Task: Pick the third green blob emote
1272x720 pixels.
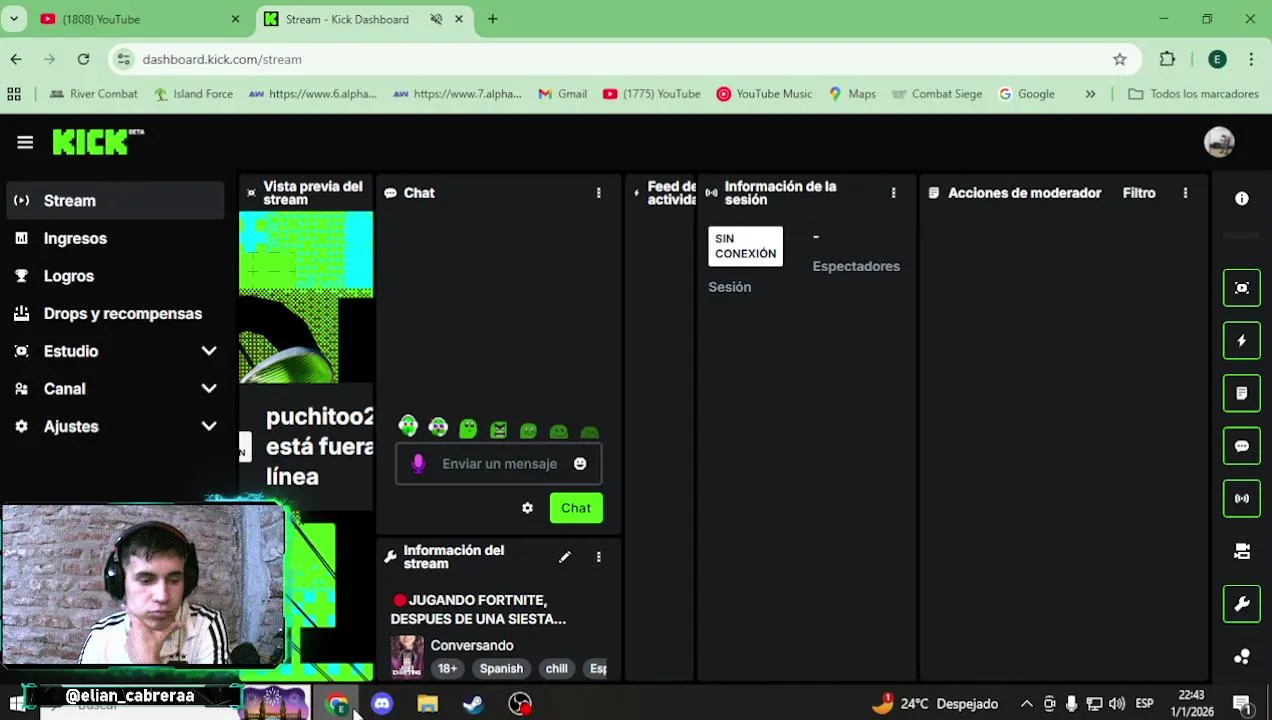Action: [468, 429]
